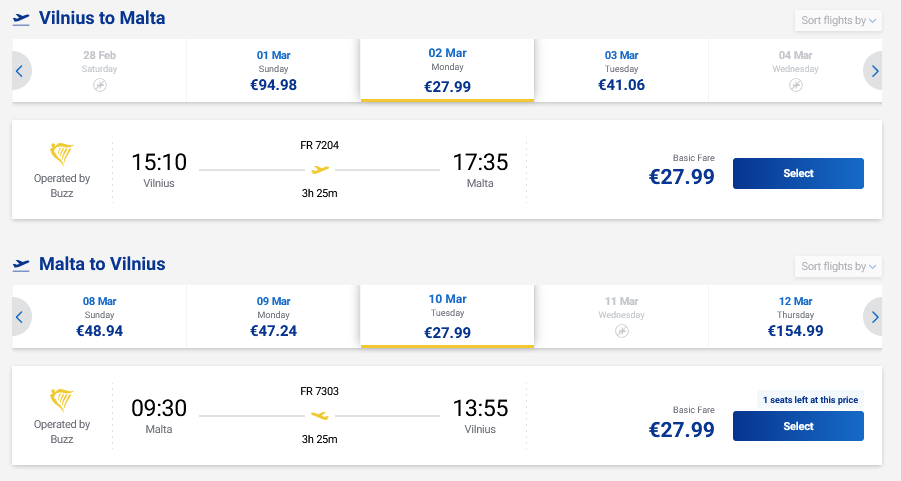The image size is (901, 481).
Task: Select the 09:30 Malta to Vilnius flight
Action: coord(798,426)
